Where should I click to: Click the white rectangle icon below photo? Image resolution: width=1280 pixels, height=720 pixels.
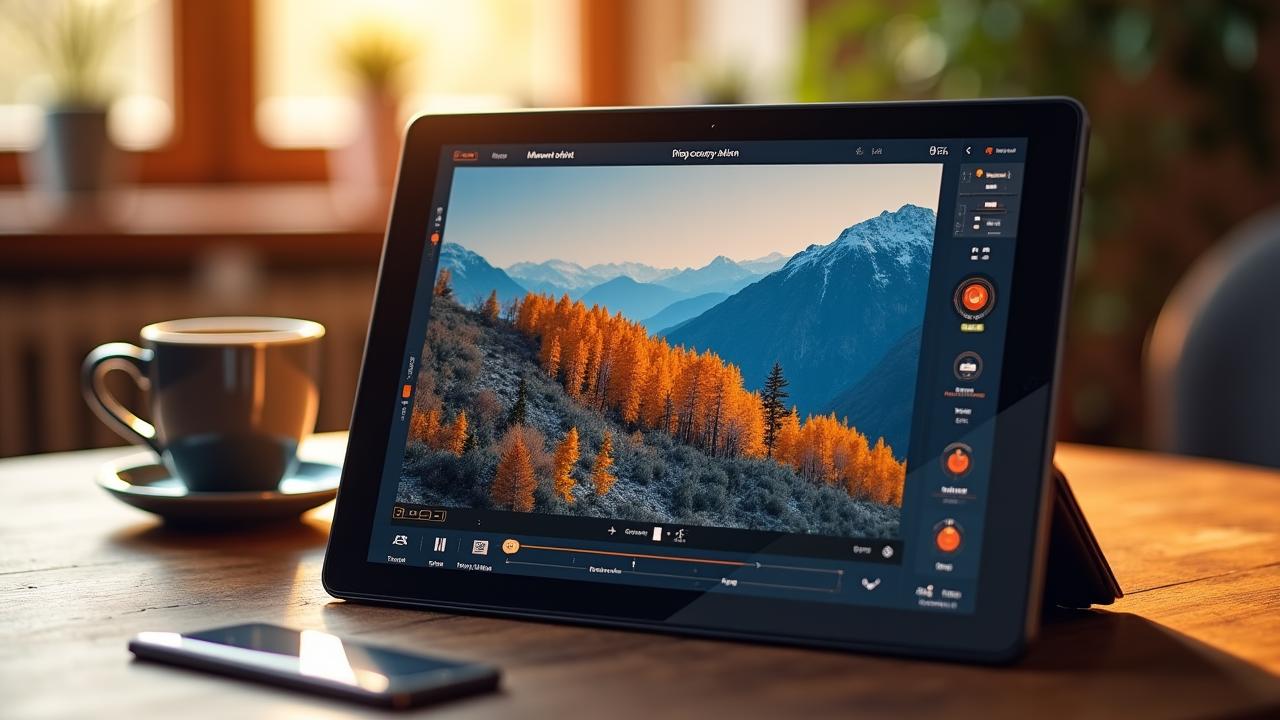click(x=657, y=534)
